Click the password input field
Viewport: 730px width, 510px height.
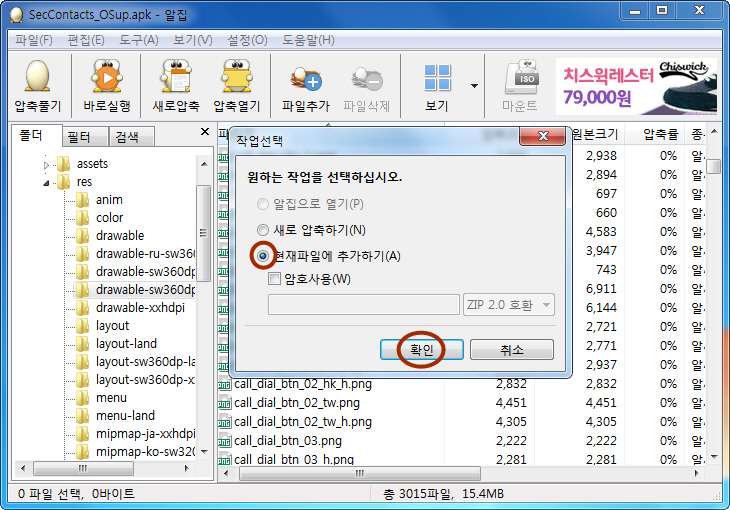point(363,305)
